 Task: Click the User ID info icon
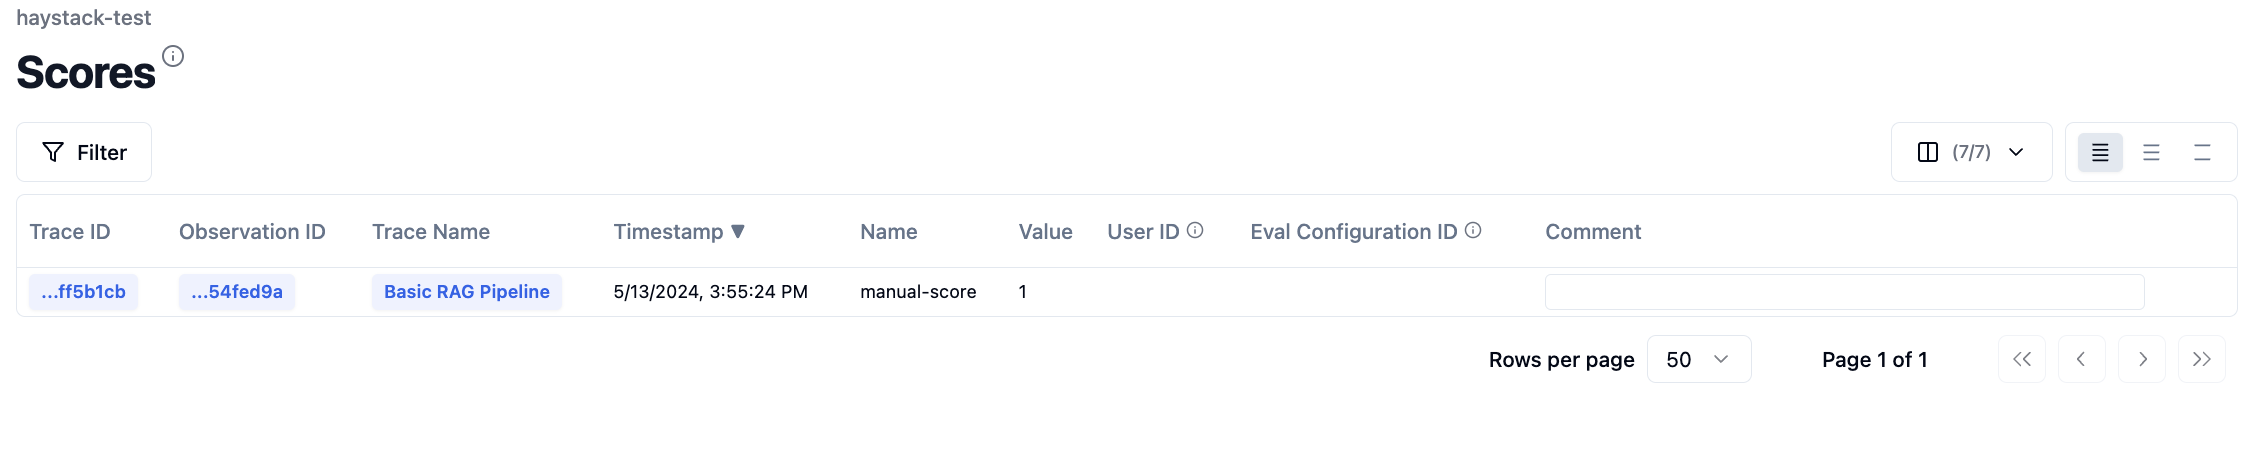point(1195,231)
